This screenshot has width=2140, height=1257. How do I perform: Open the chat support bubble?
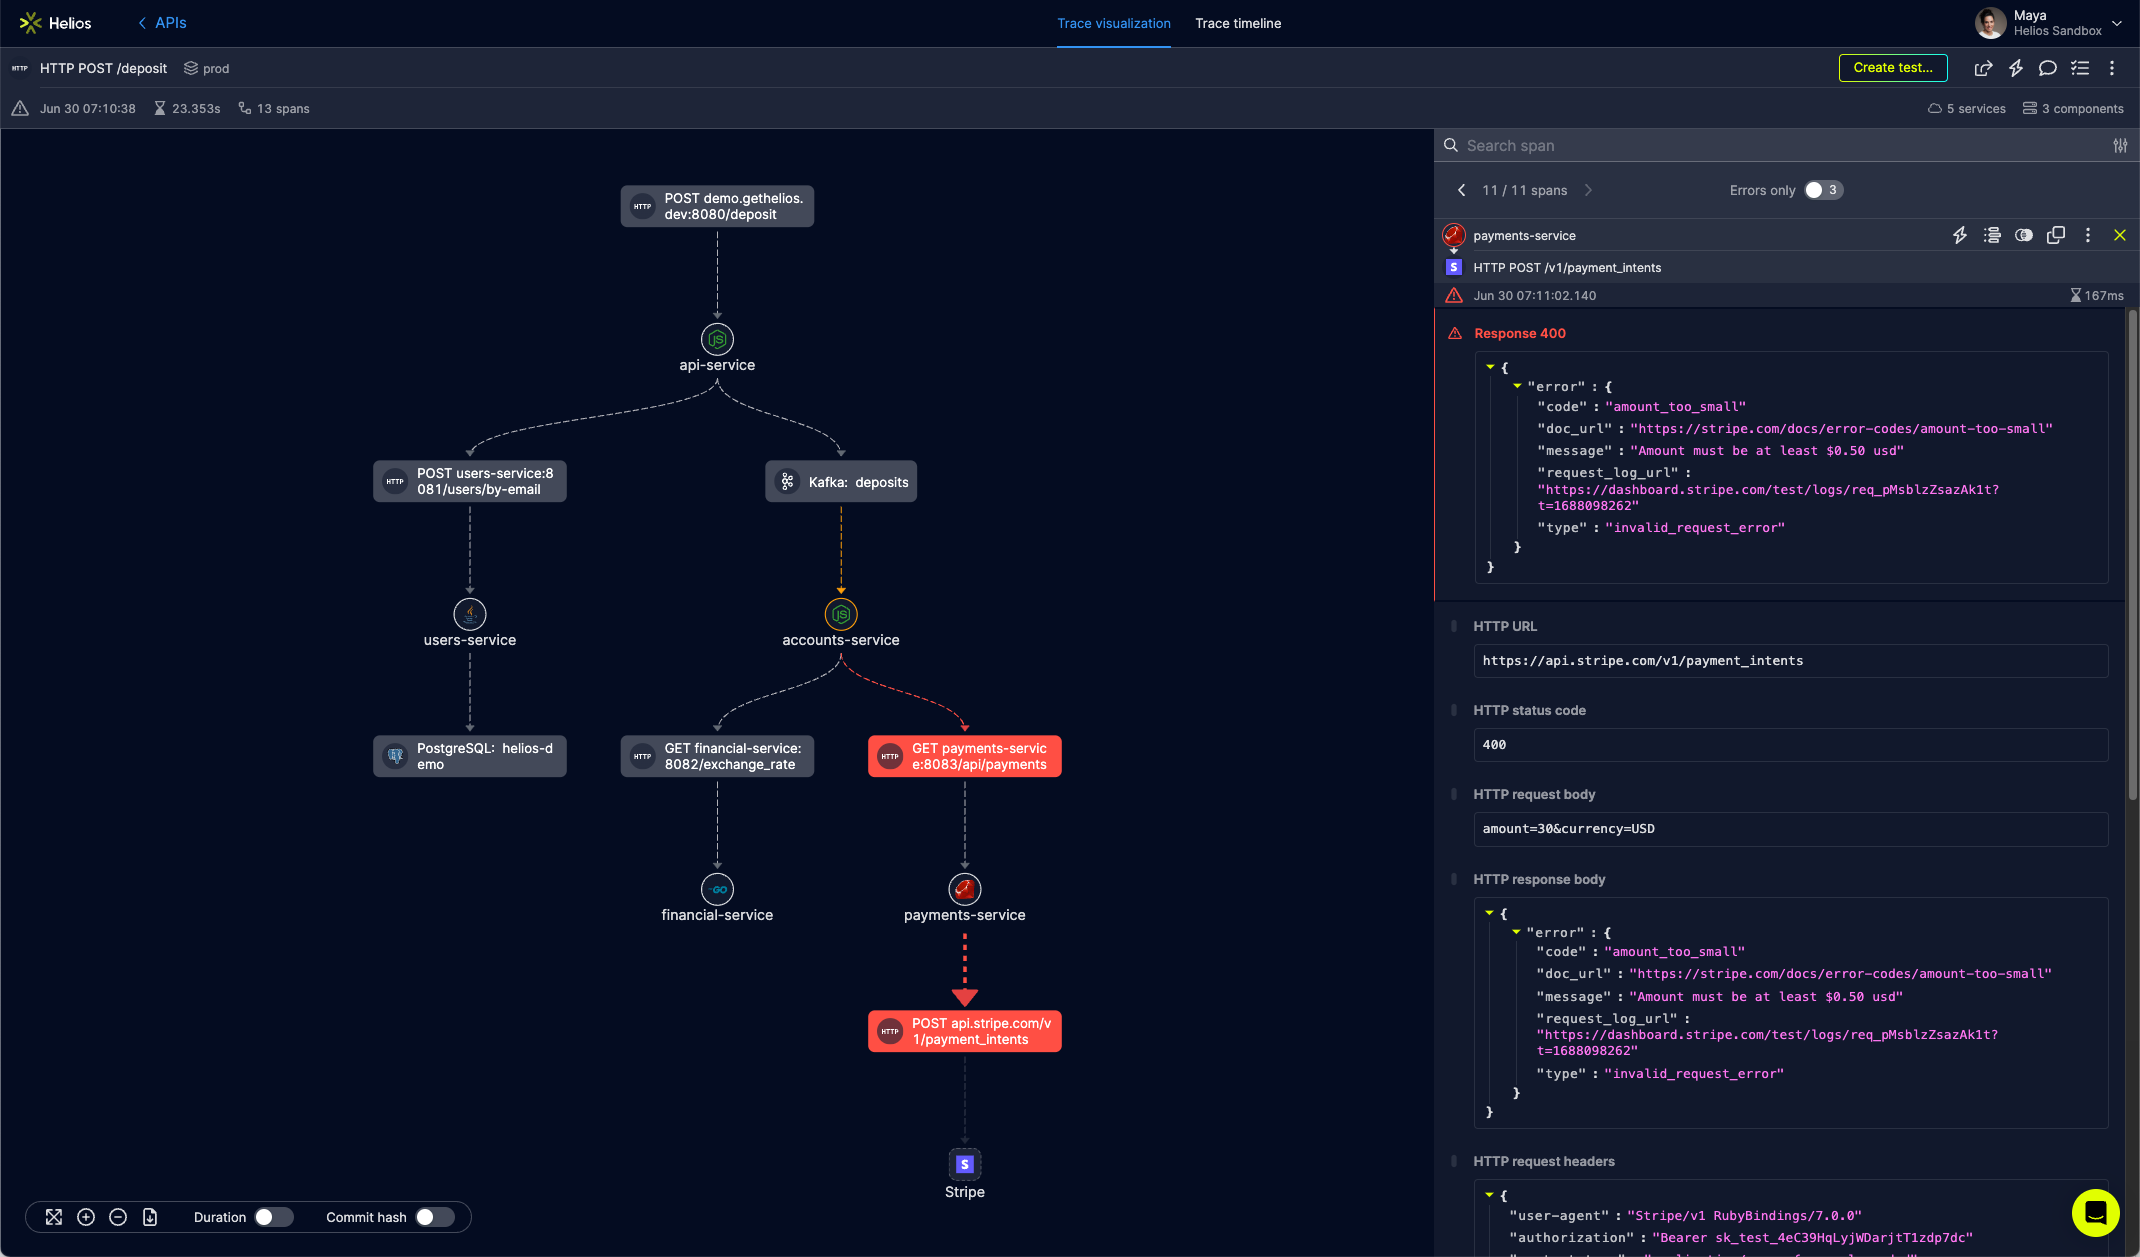2095,1213
